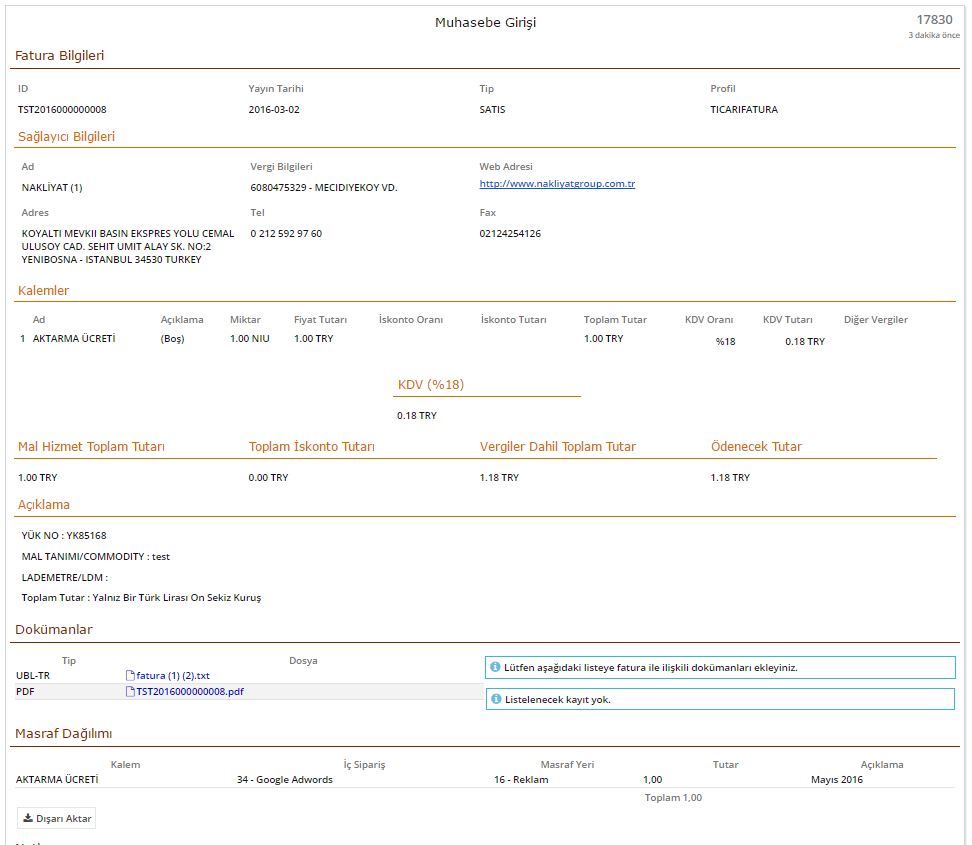This screenshot has height=845, width=972.
Task: Click record number 17830 in top corner
Action: [x=934, y=19]
